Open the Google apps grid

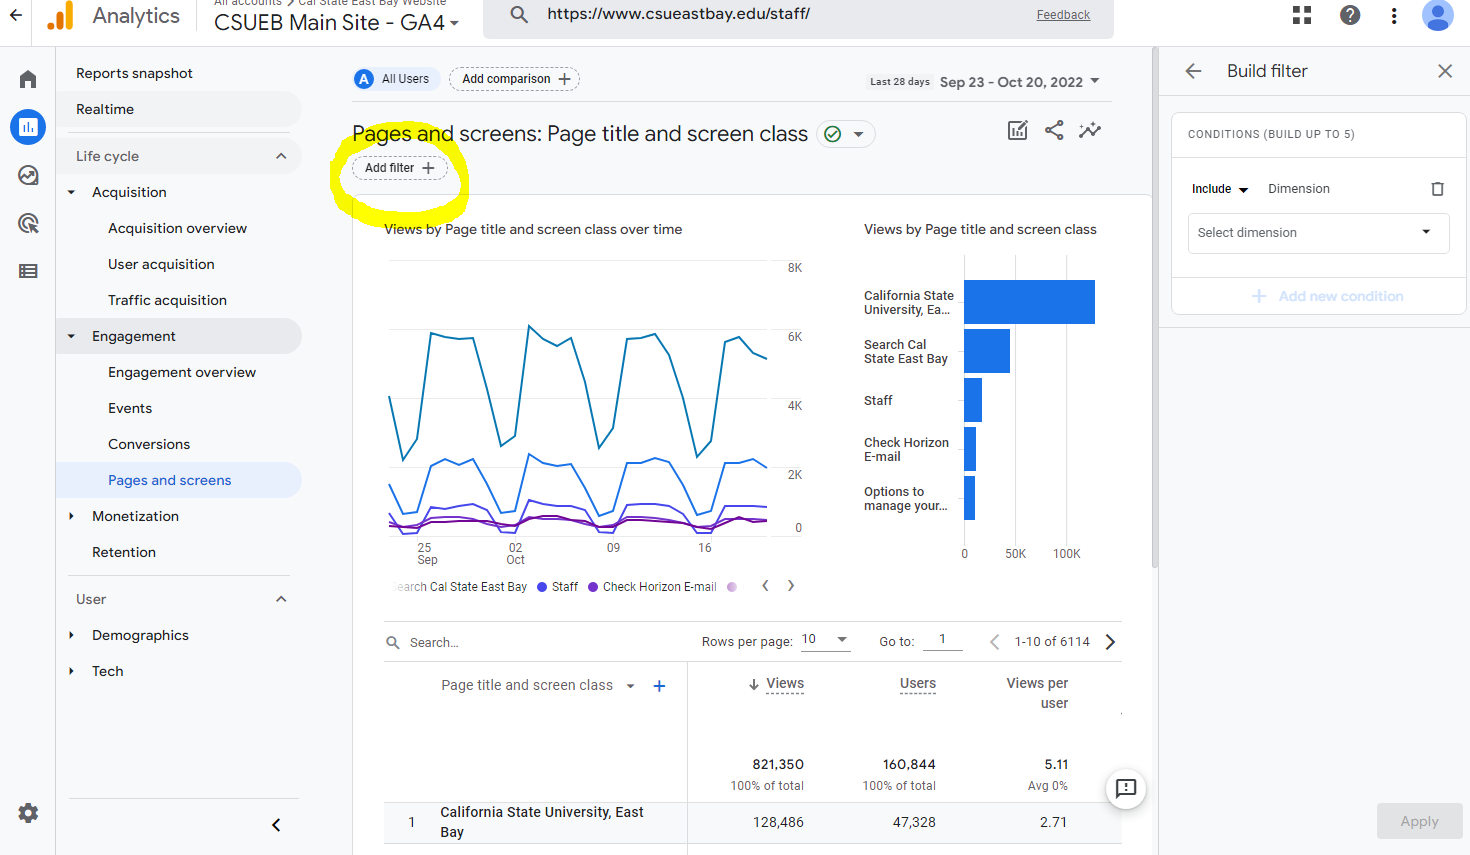[x=1302, y=15]
